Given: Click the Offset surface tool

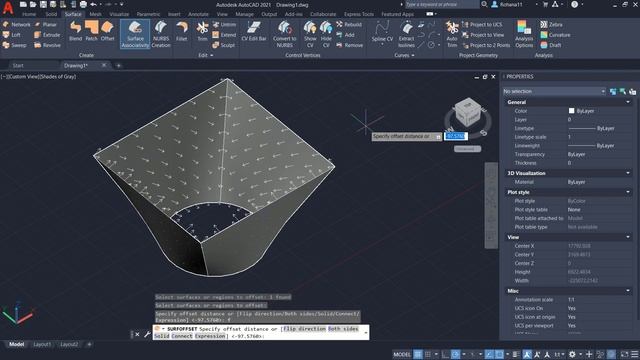Looking at the screenshot, I should coord(107,31).
